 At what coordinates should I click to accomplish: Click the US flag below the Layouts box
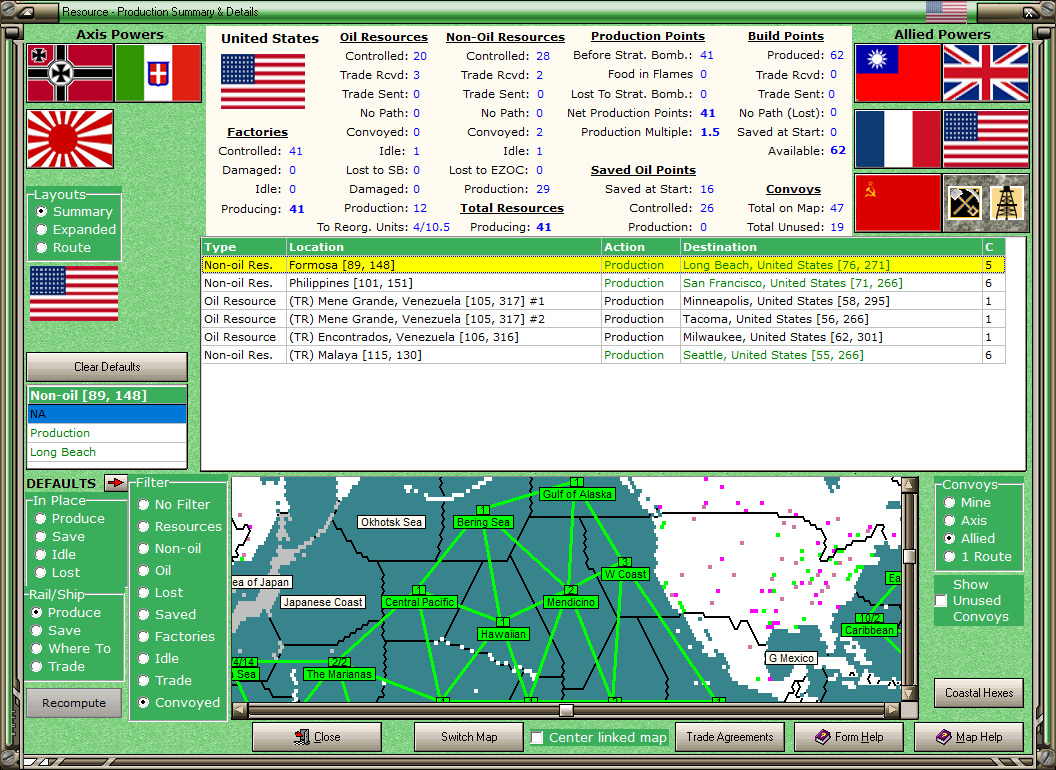click(74, 293)
